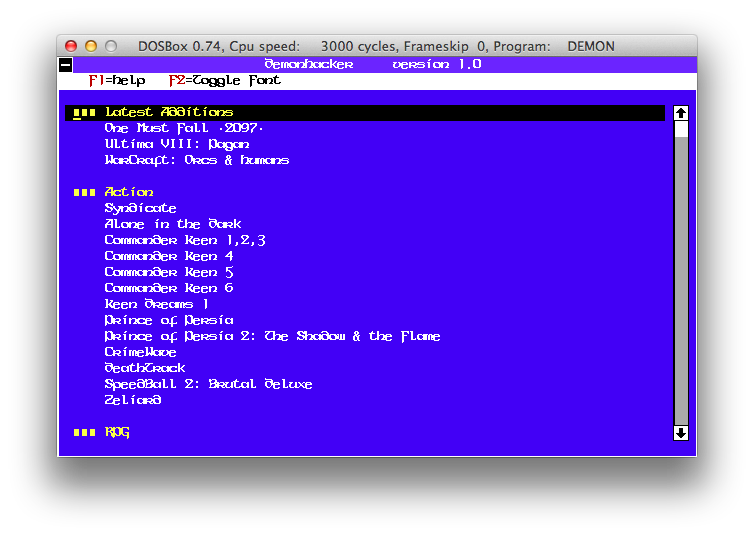
Task: Select Commander Keen 6 entry
Action: click(169, 288)
